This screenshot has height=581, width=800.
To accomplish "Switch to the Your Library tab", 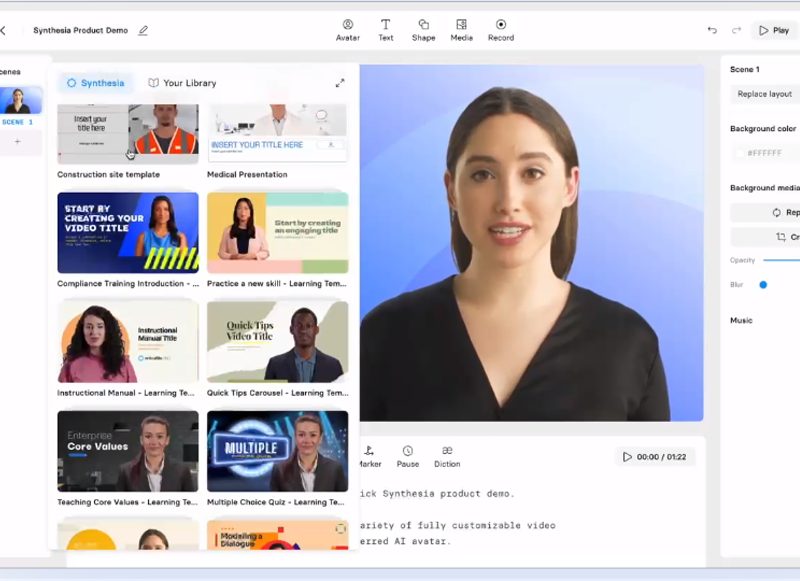I will click(x=182, y=83).
